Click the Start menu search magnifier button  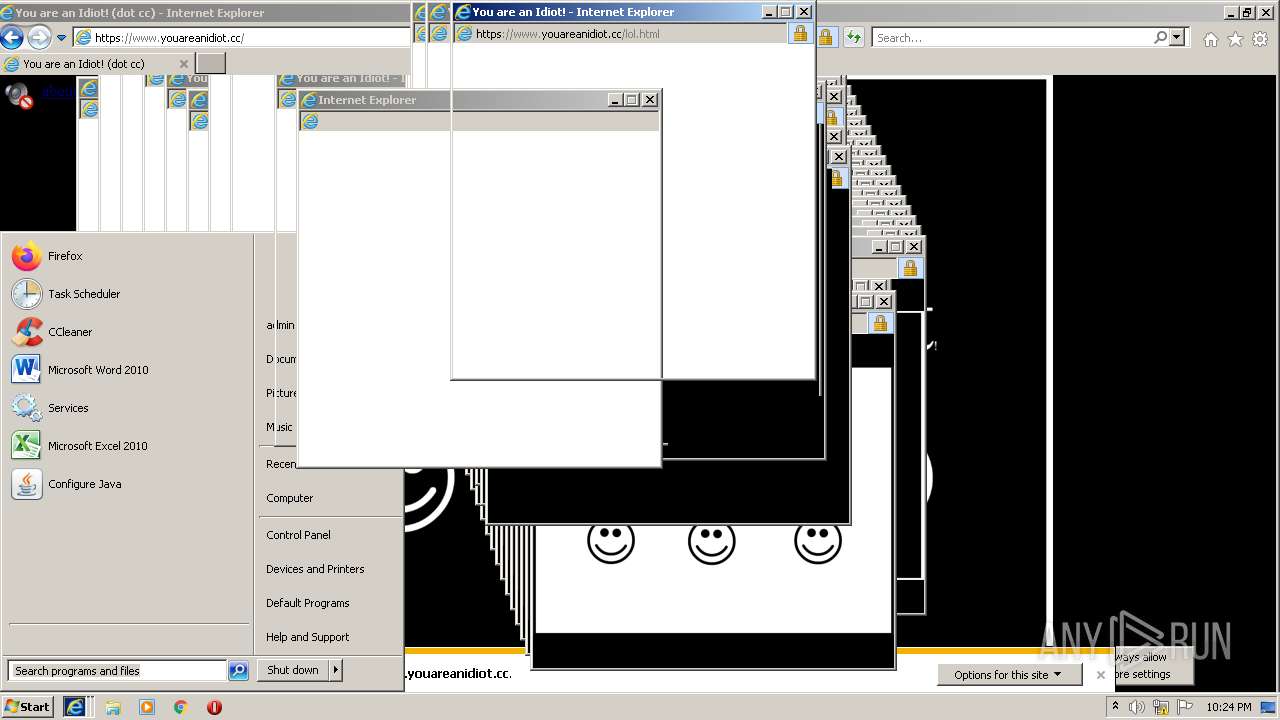[x=238, y=671]
